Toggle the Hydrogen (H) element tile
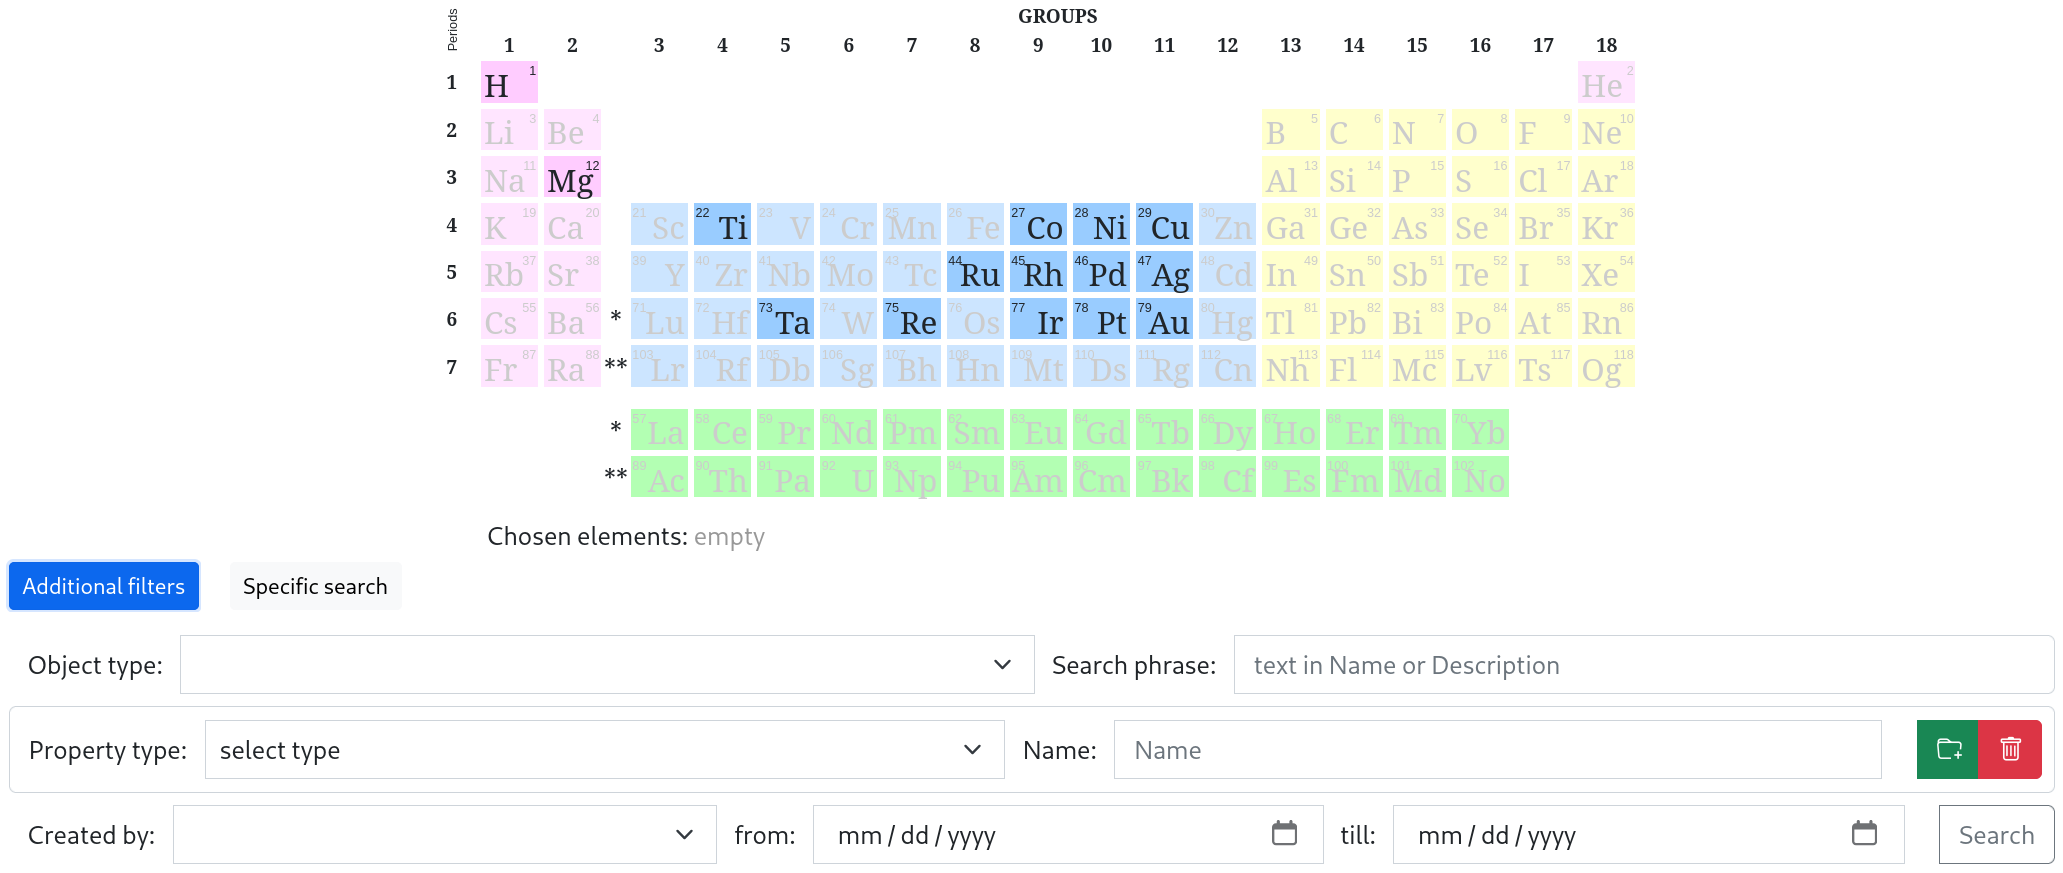 509,83
